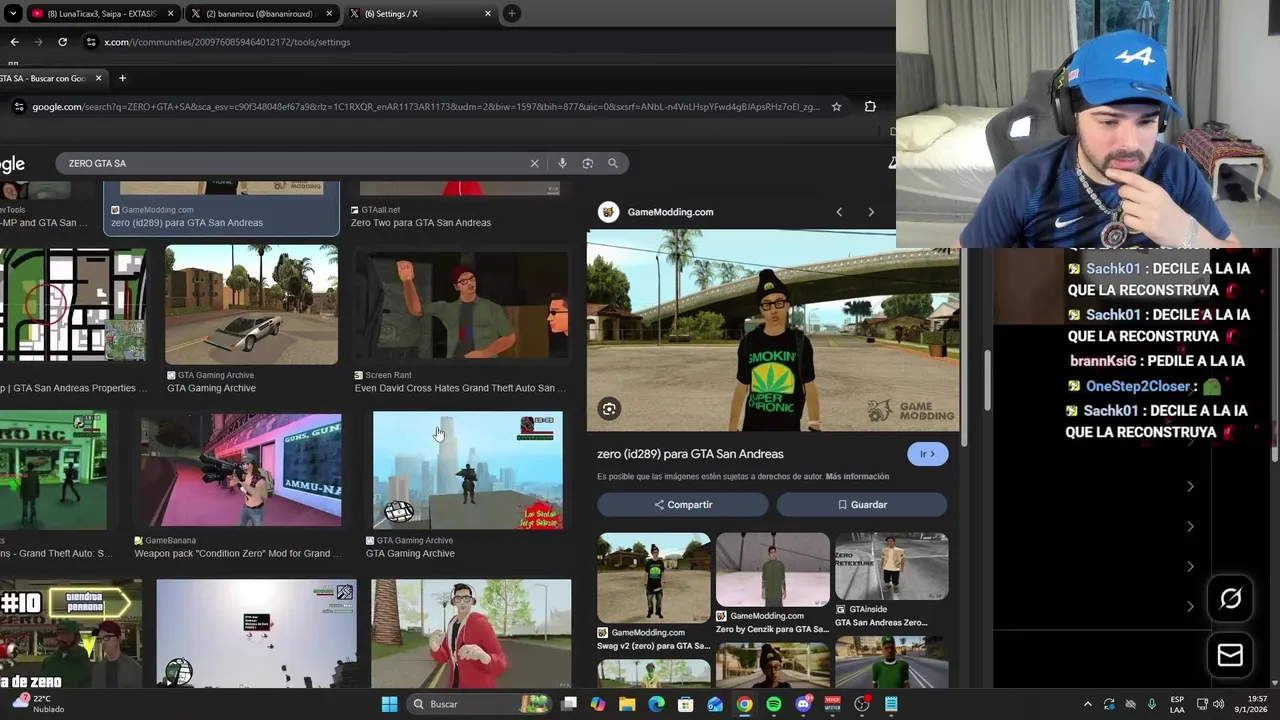View site information icon for google.com
Viewport: 1280px width, 720px height.
[x=18, y=107]
